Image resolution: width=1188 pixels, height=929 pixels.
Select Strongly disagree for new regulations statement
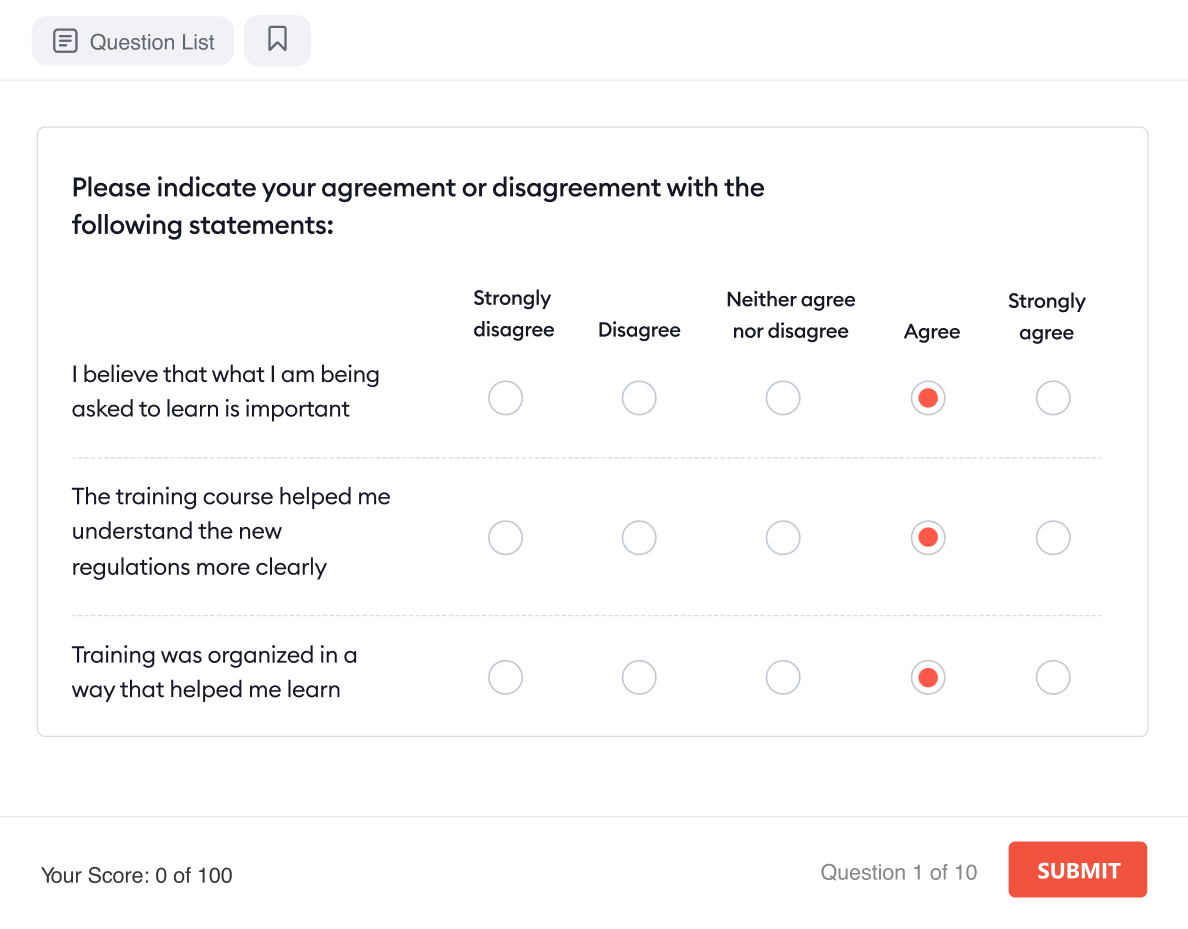tap(505, 538)
